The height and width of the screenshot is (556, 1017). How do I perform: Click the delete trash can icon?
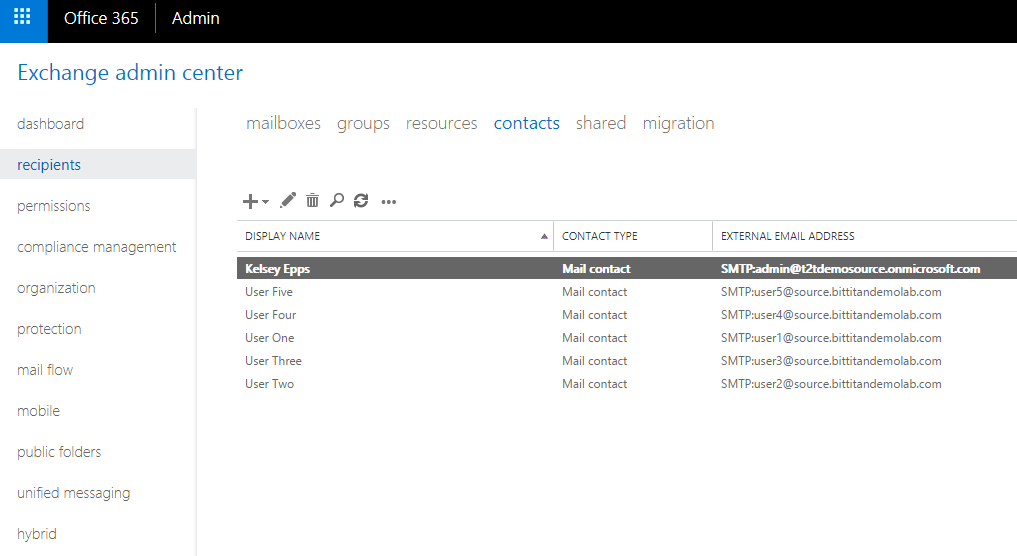pos(313,200)
